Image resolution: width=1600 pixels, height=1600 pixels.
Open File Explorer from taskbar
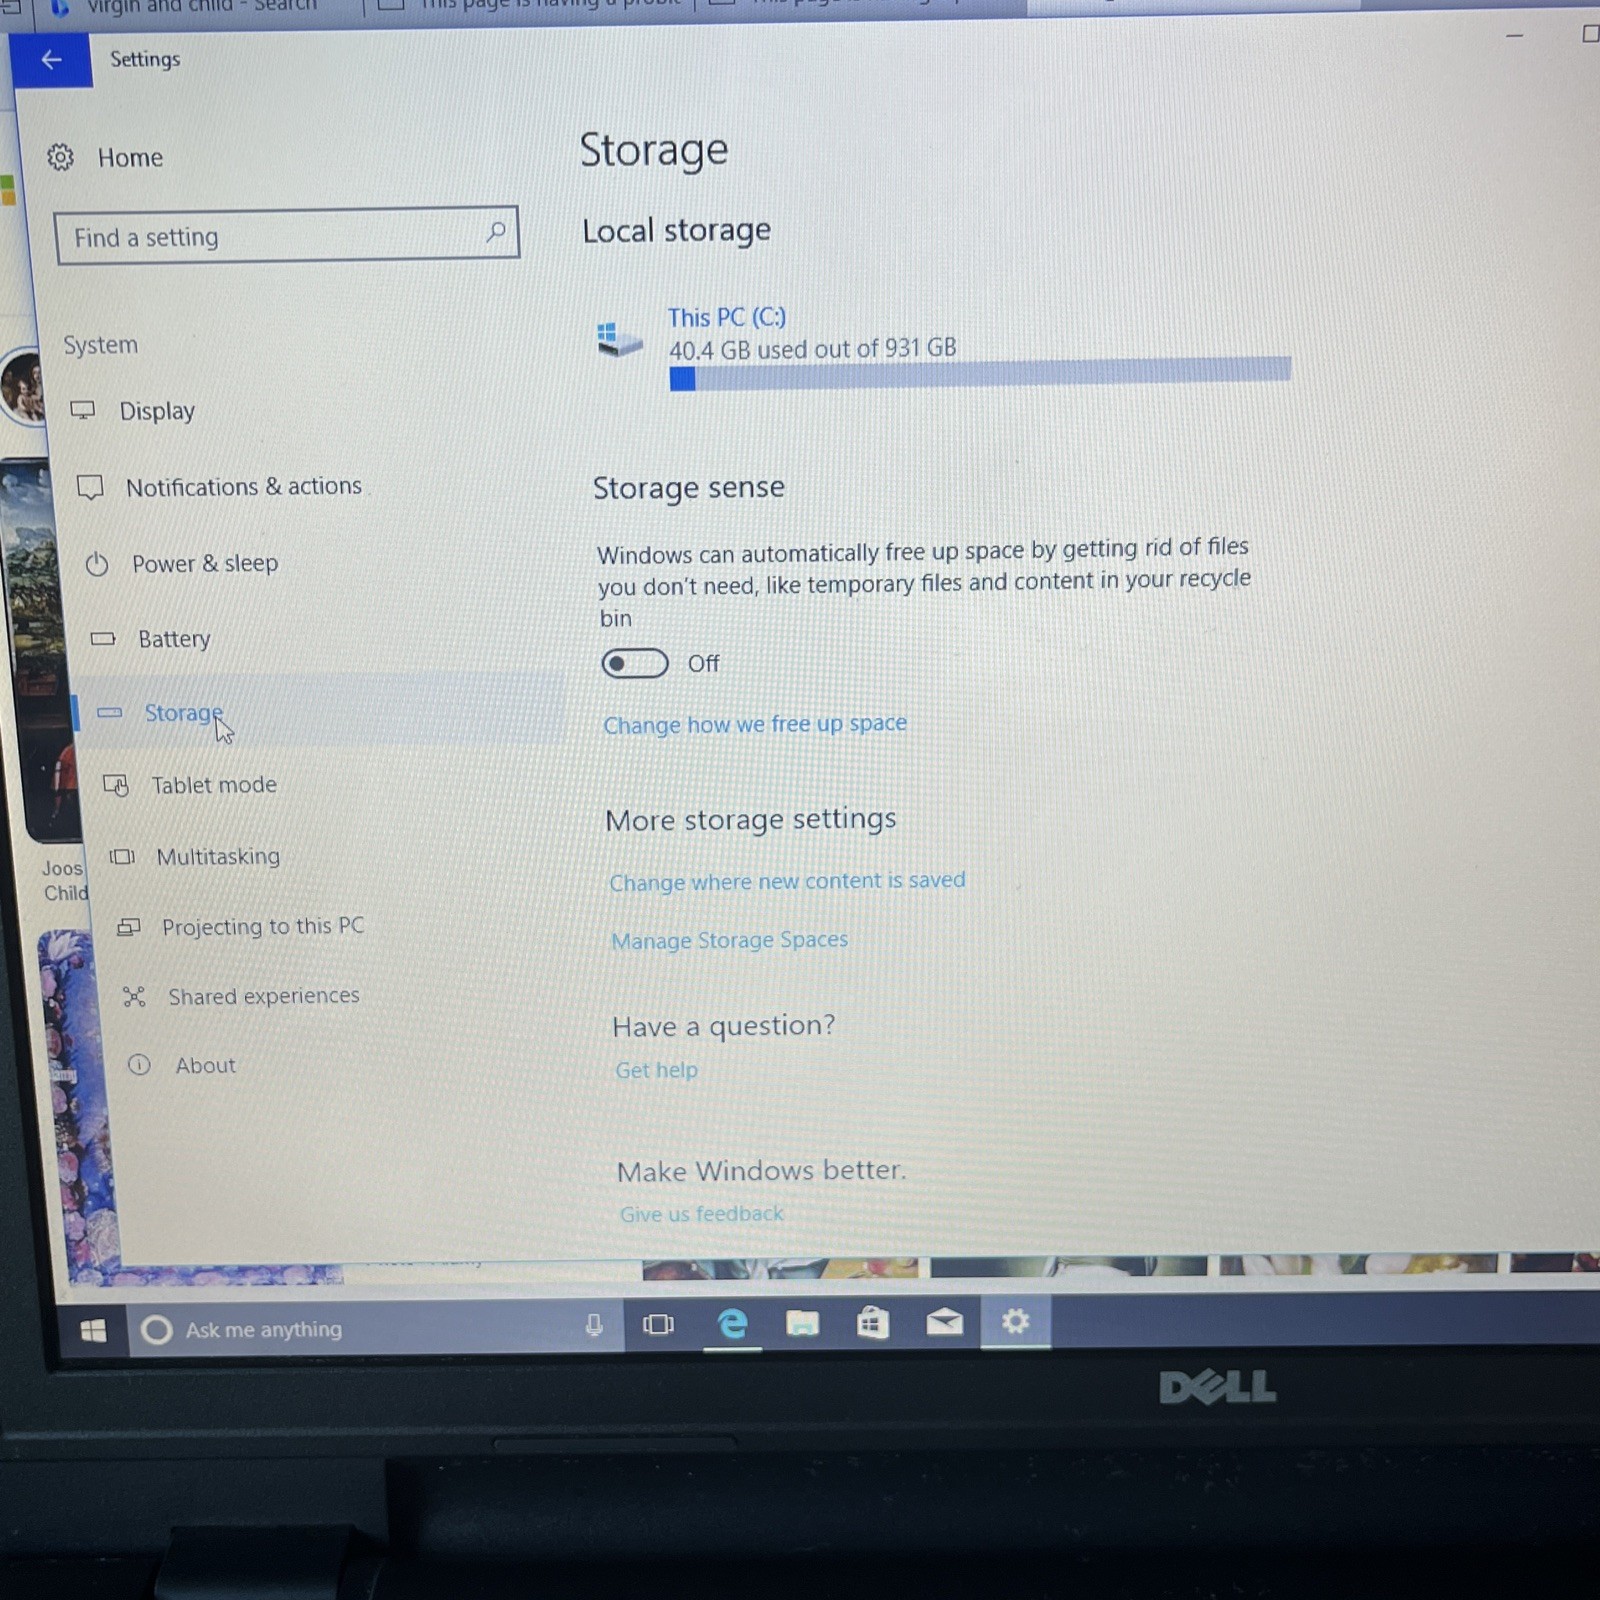click(802, 1323)
